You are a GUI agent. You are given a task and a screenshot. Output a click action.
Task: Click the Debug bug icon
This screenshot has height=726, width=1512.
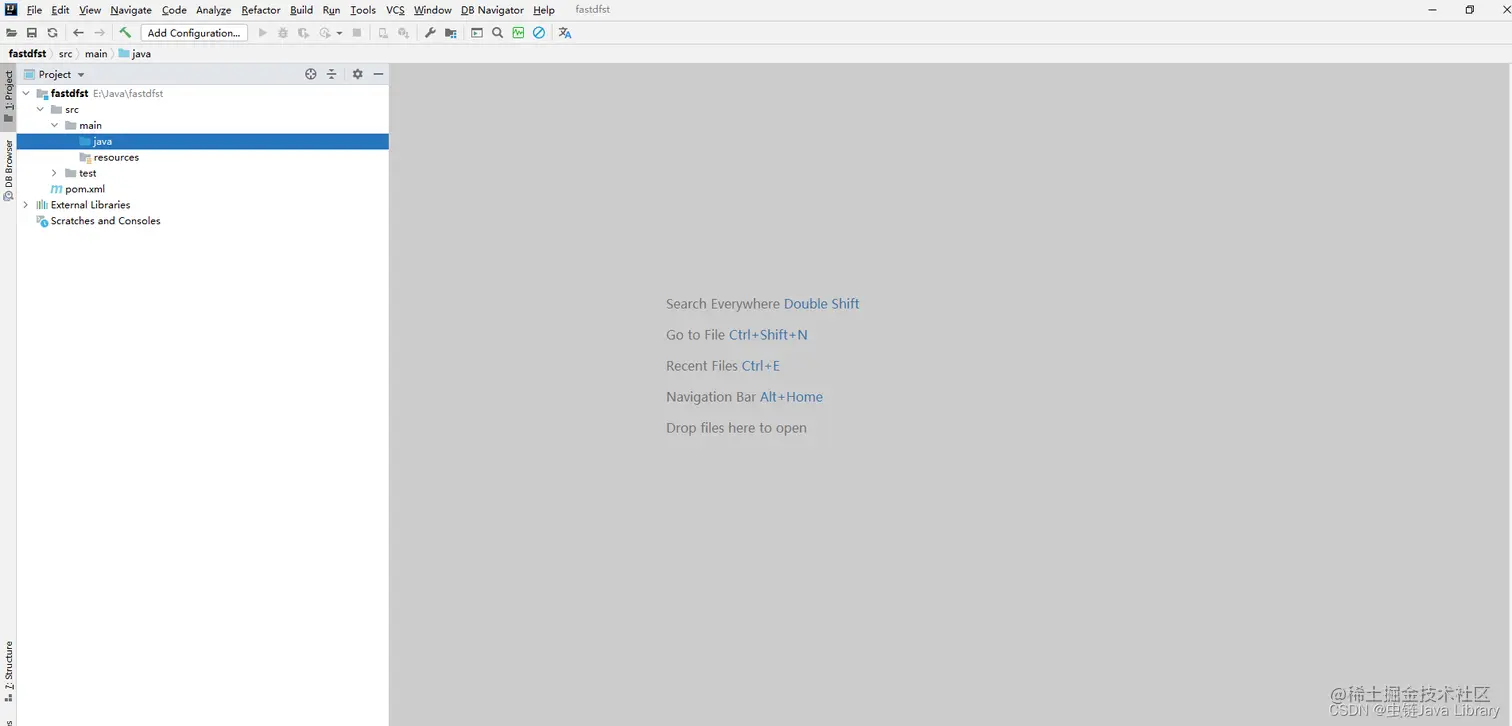tap(283, 33)
